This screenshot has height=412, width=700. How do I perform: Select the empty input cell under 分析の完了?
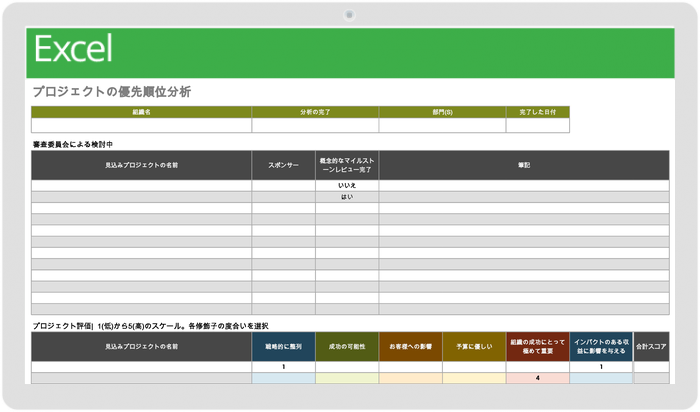[315, 125]
